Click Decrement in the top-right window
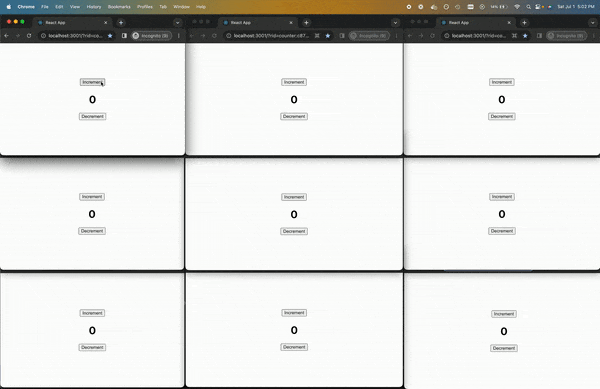 (502, 116)
